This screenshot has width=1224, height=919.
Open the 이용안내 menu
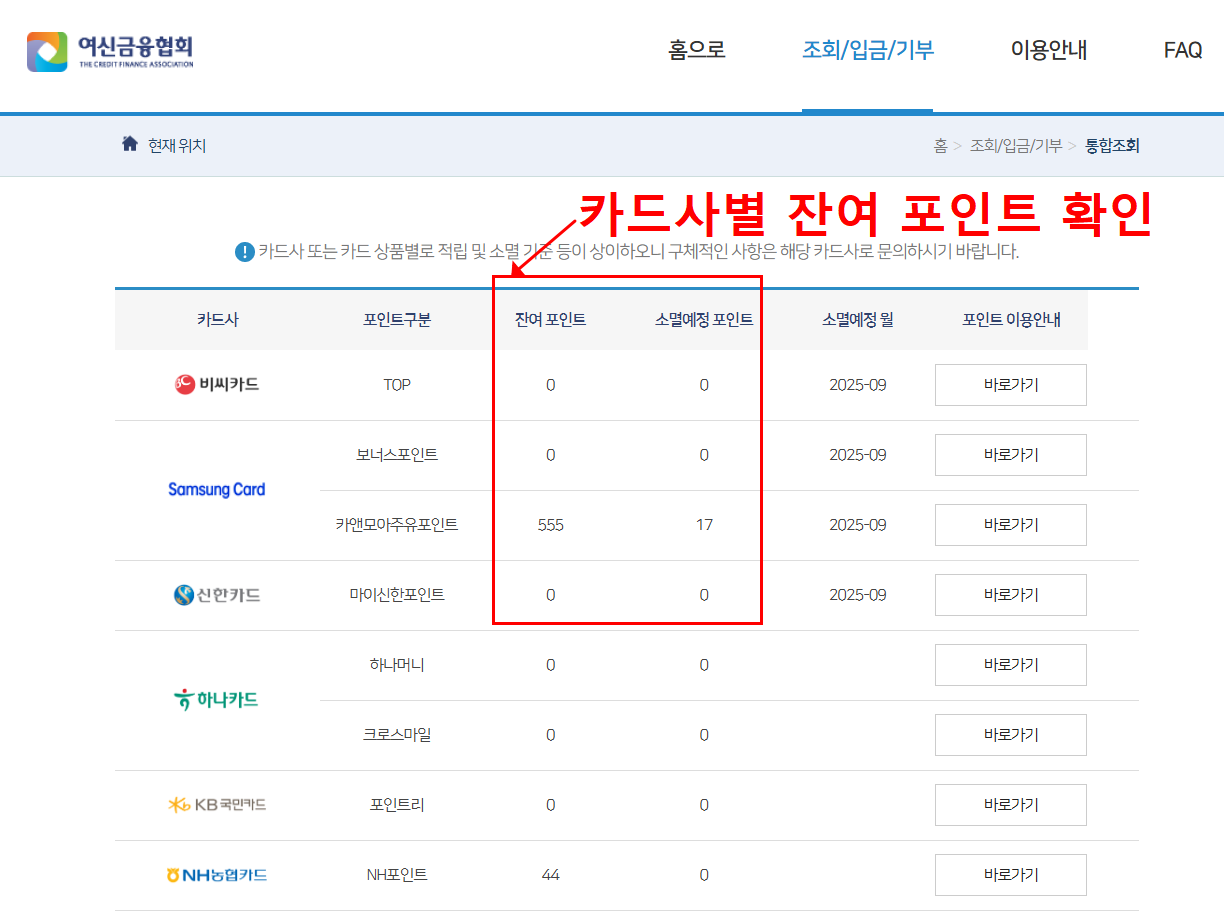point(1049,50)
